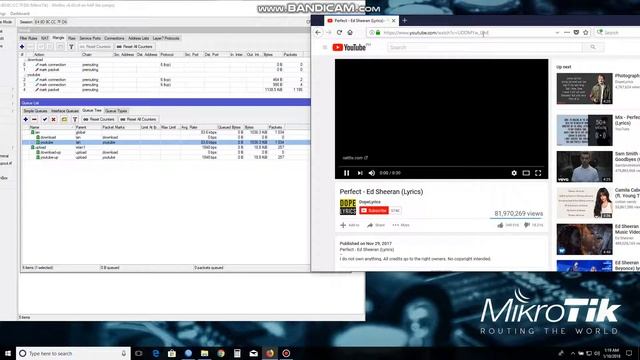Image resolution: width=640 pixels, height=360 pixels.
Task: Switch to Service Ports tab
Action: point(90,38)
